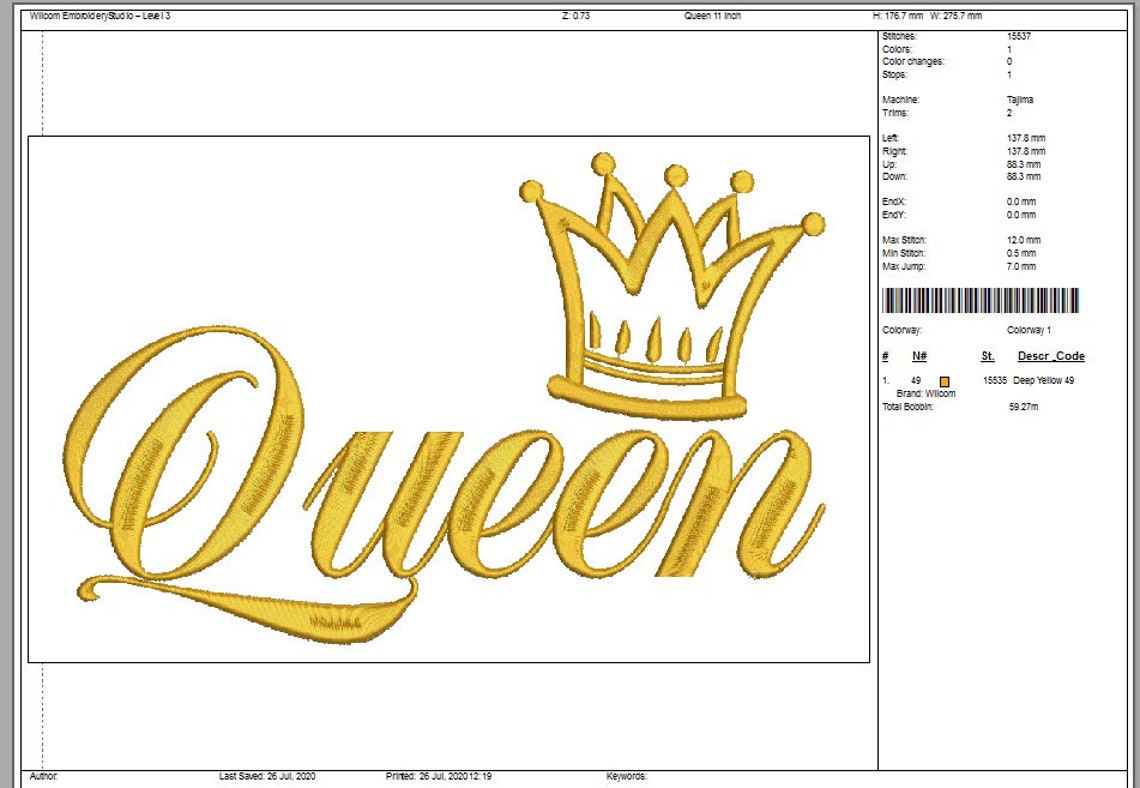Click the Max Stitch 12.0 mm value

(1025, 240)
